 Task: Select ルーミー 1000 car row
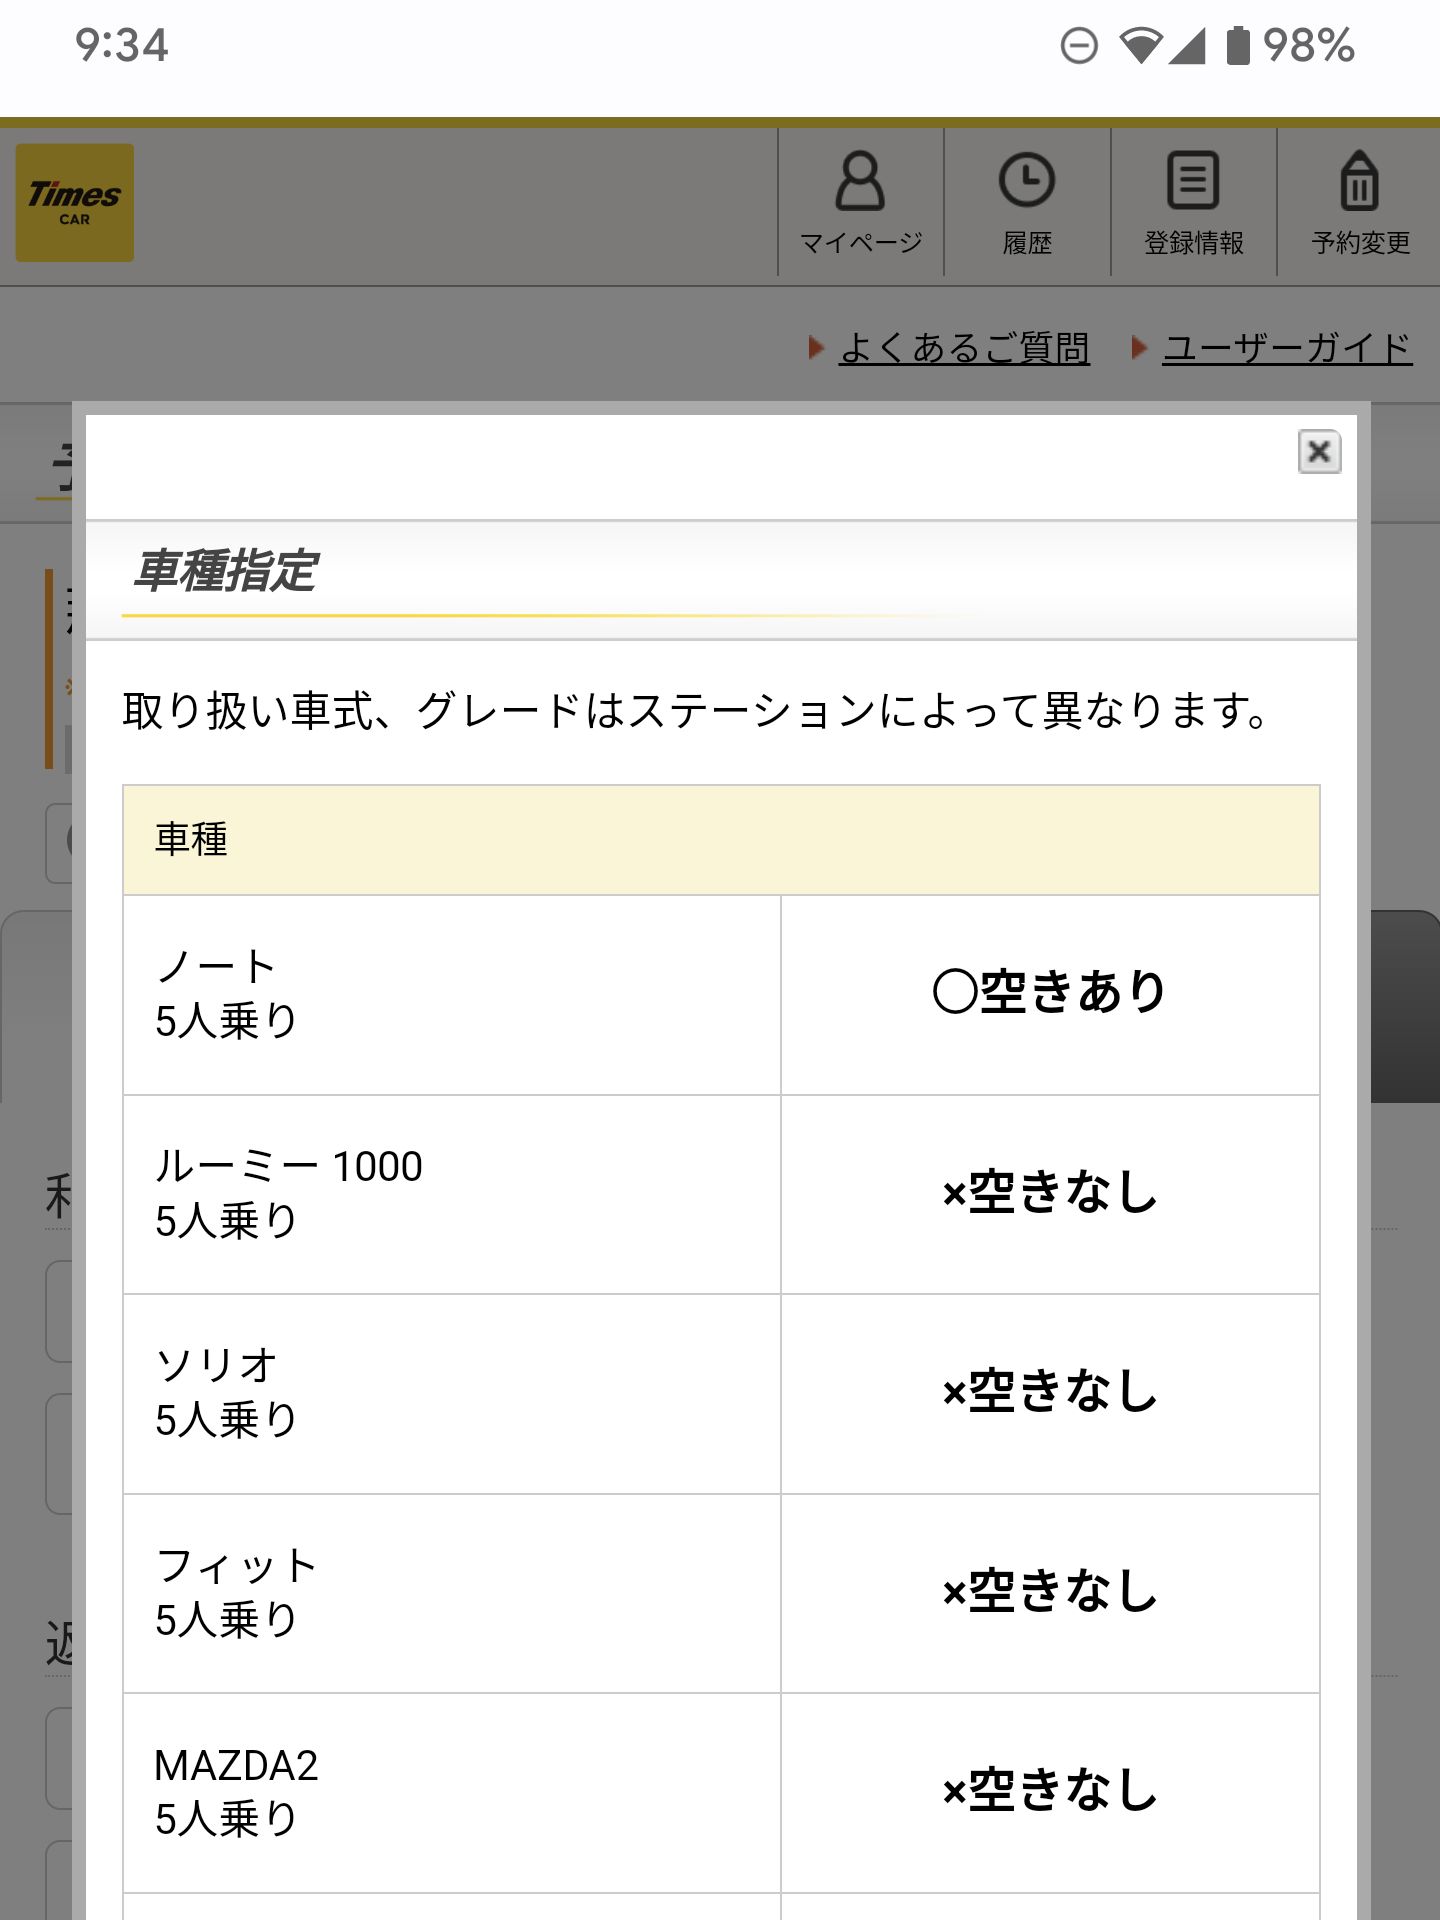450,1193
